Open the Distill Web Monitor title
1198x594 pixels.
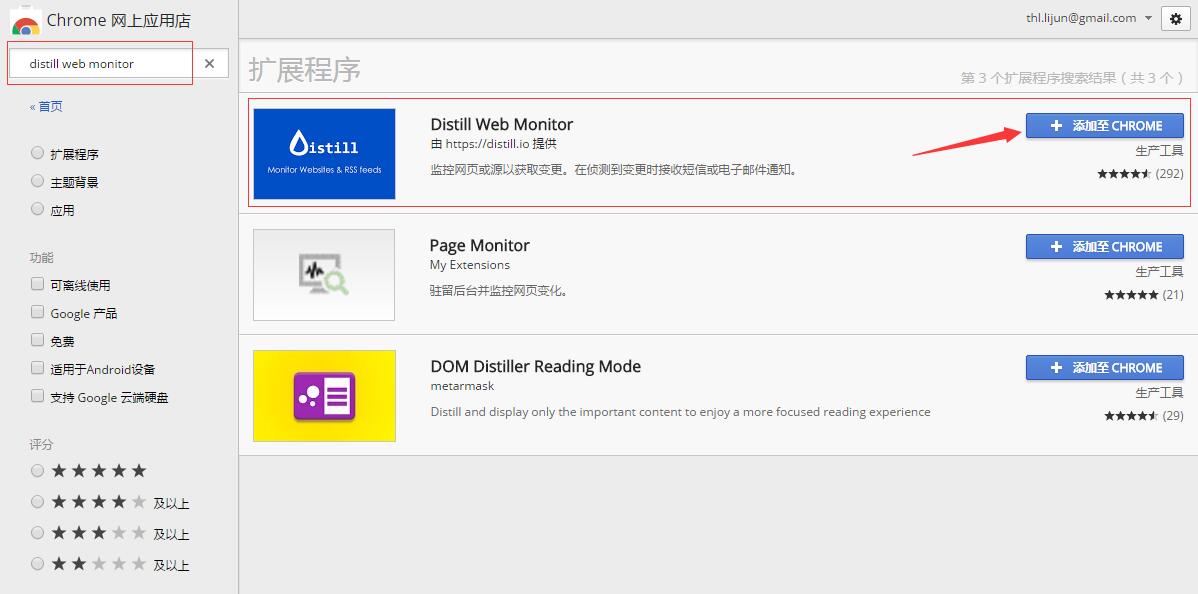pos(501,124)
